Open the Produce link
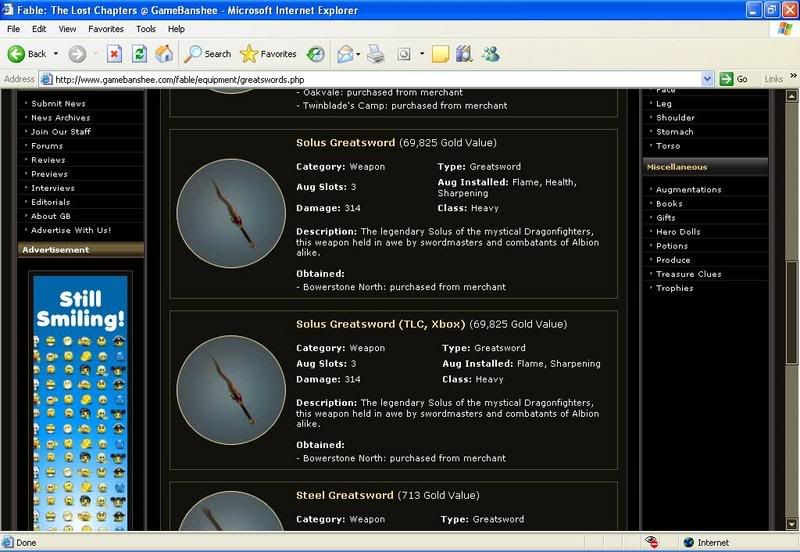 (673, 260)
